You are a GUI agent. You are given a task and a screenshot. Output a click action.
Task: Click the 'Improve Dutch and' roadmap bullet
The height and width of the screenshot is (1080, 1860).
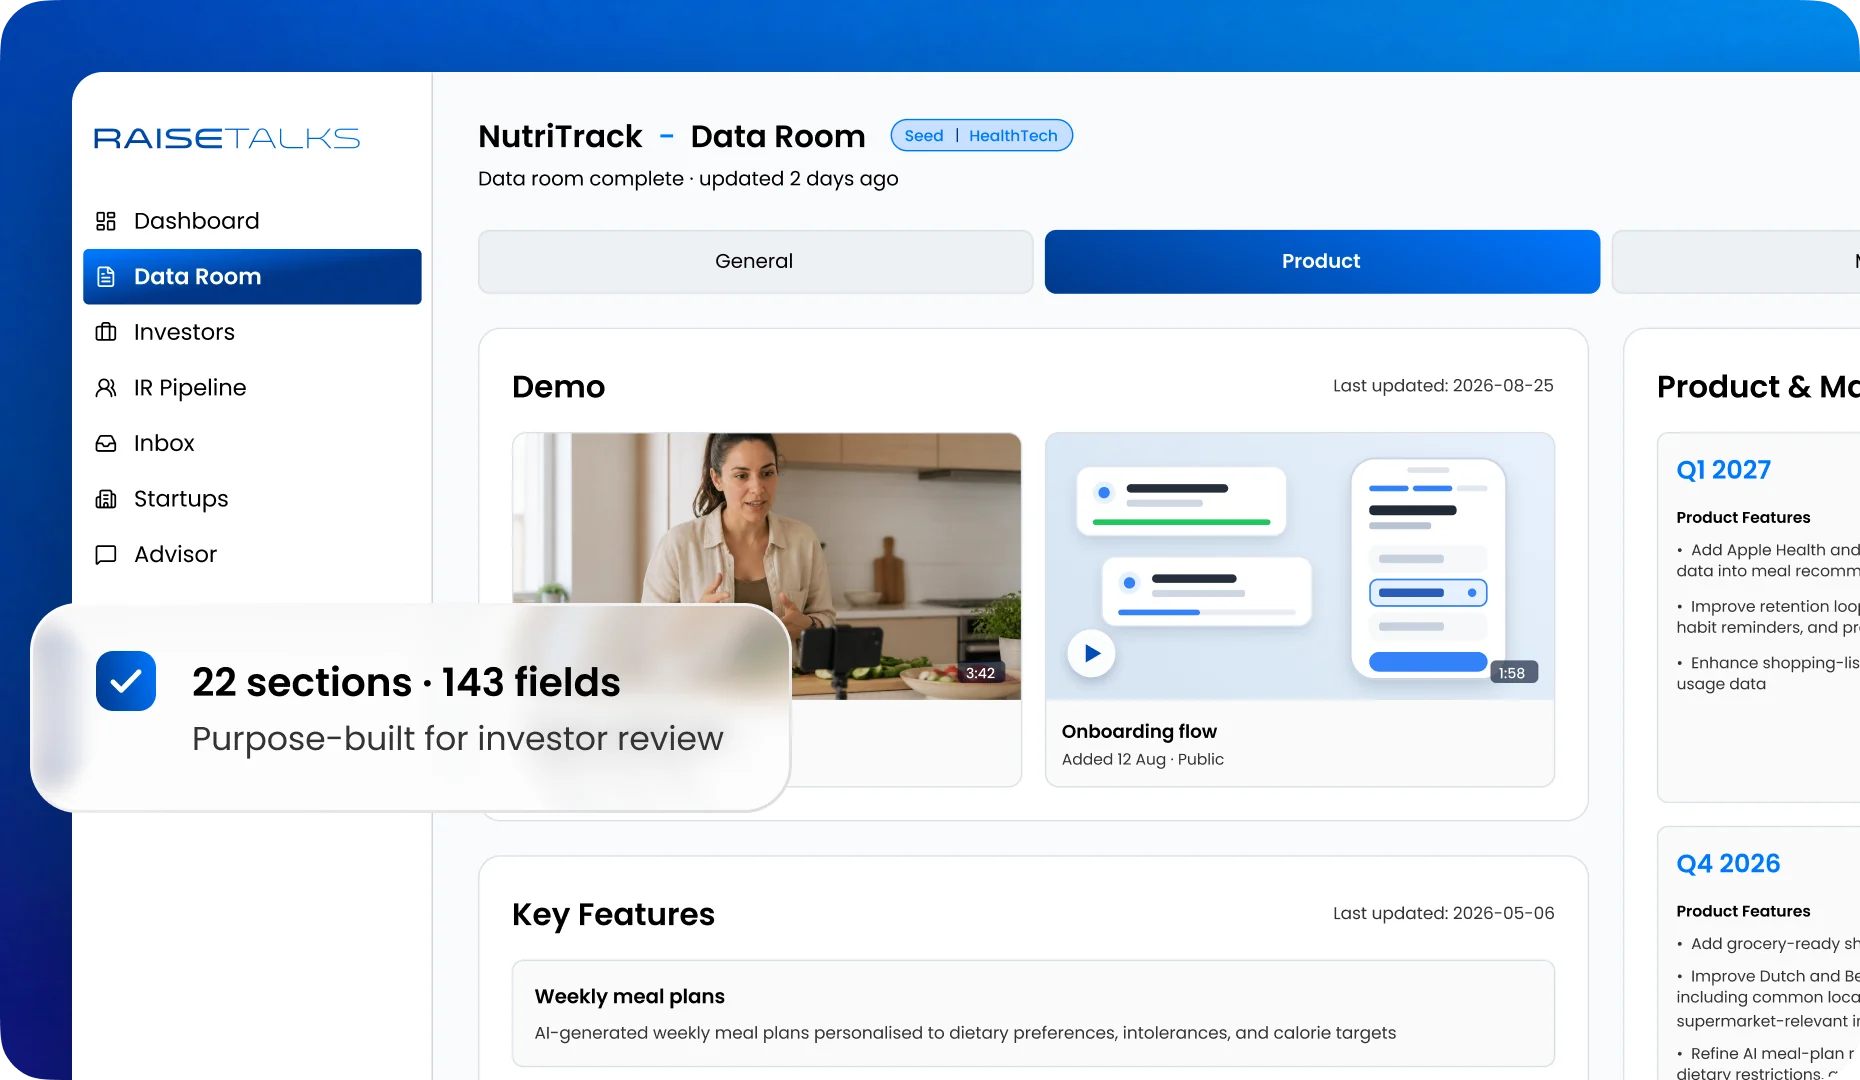[1768, 998]
